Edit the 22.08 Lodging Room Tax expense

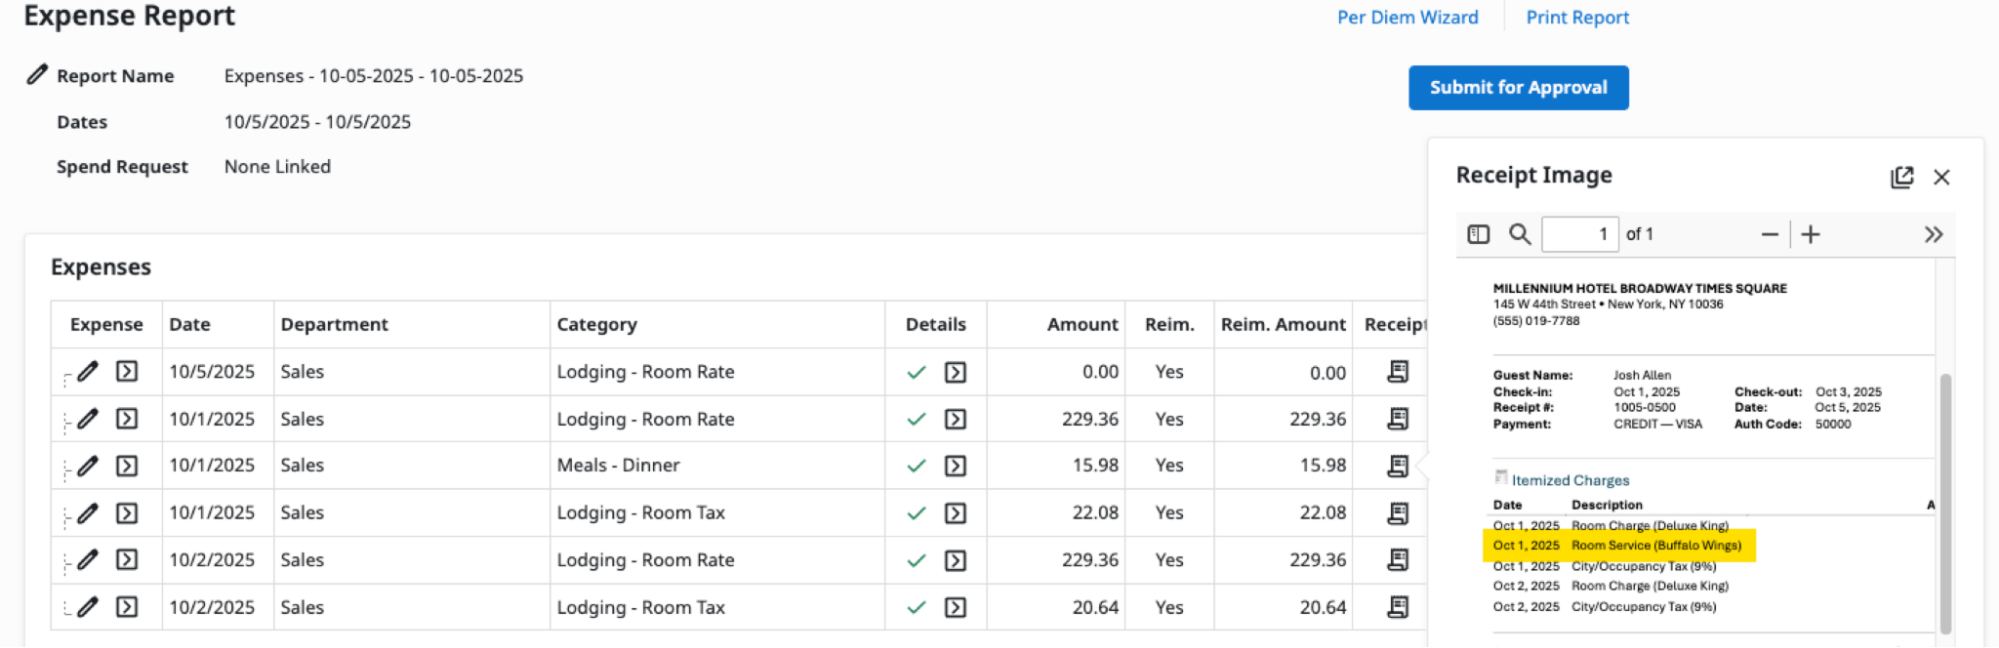click(88, 512)
